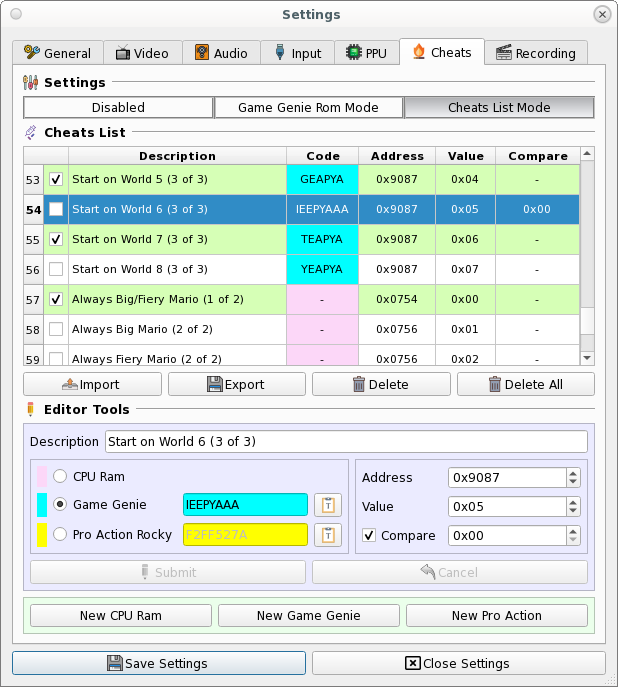
Task: Click the speaker icon on Audio tab
Action: click(201, 52)
